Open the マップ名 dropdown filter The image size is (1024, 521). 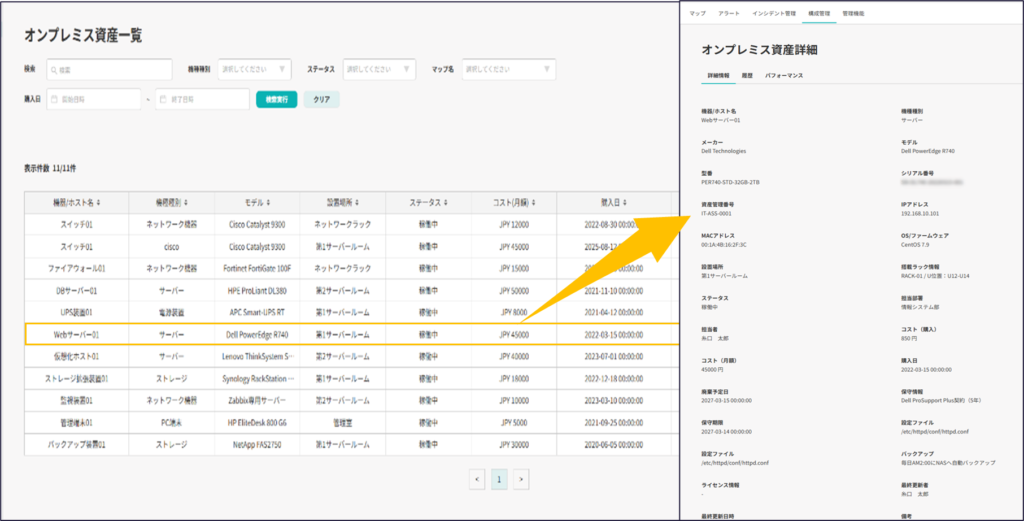(507, 70)
